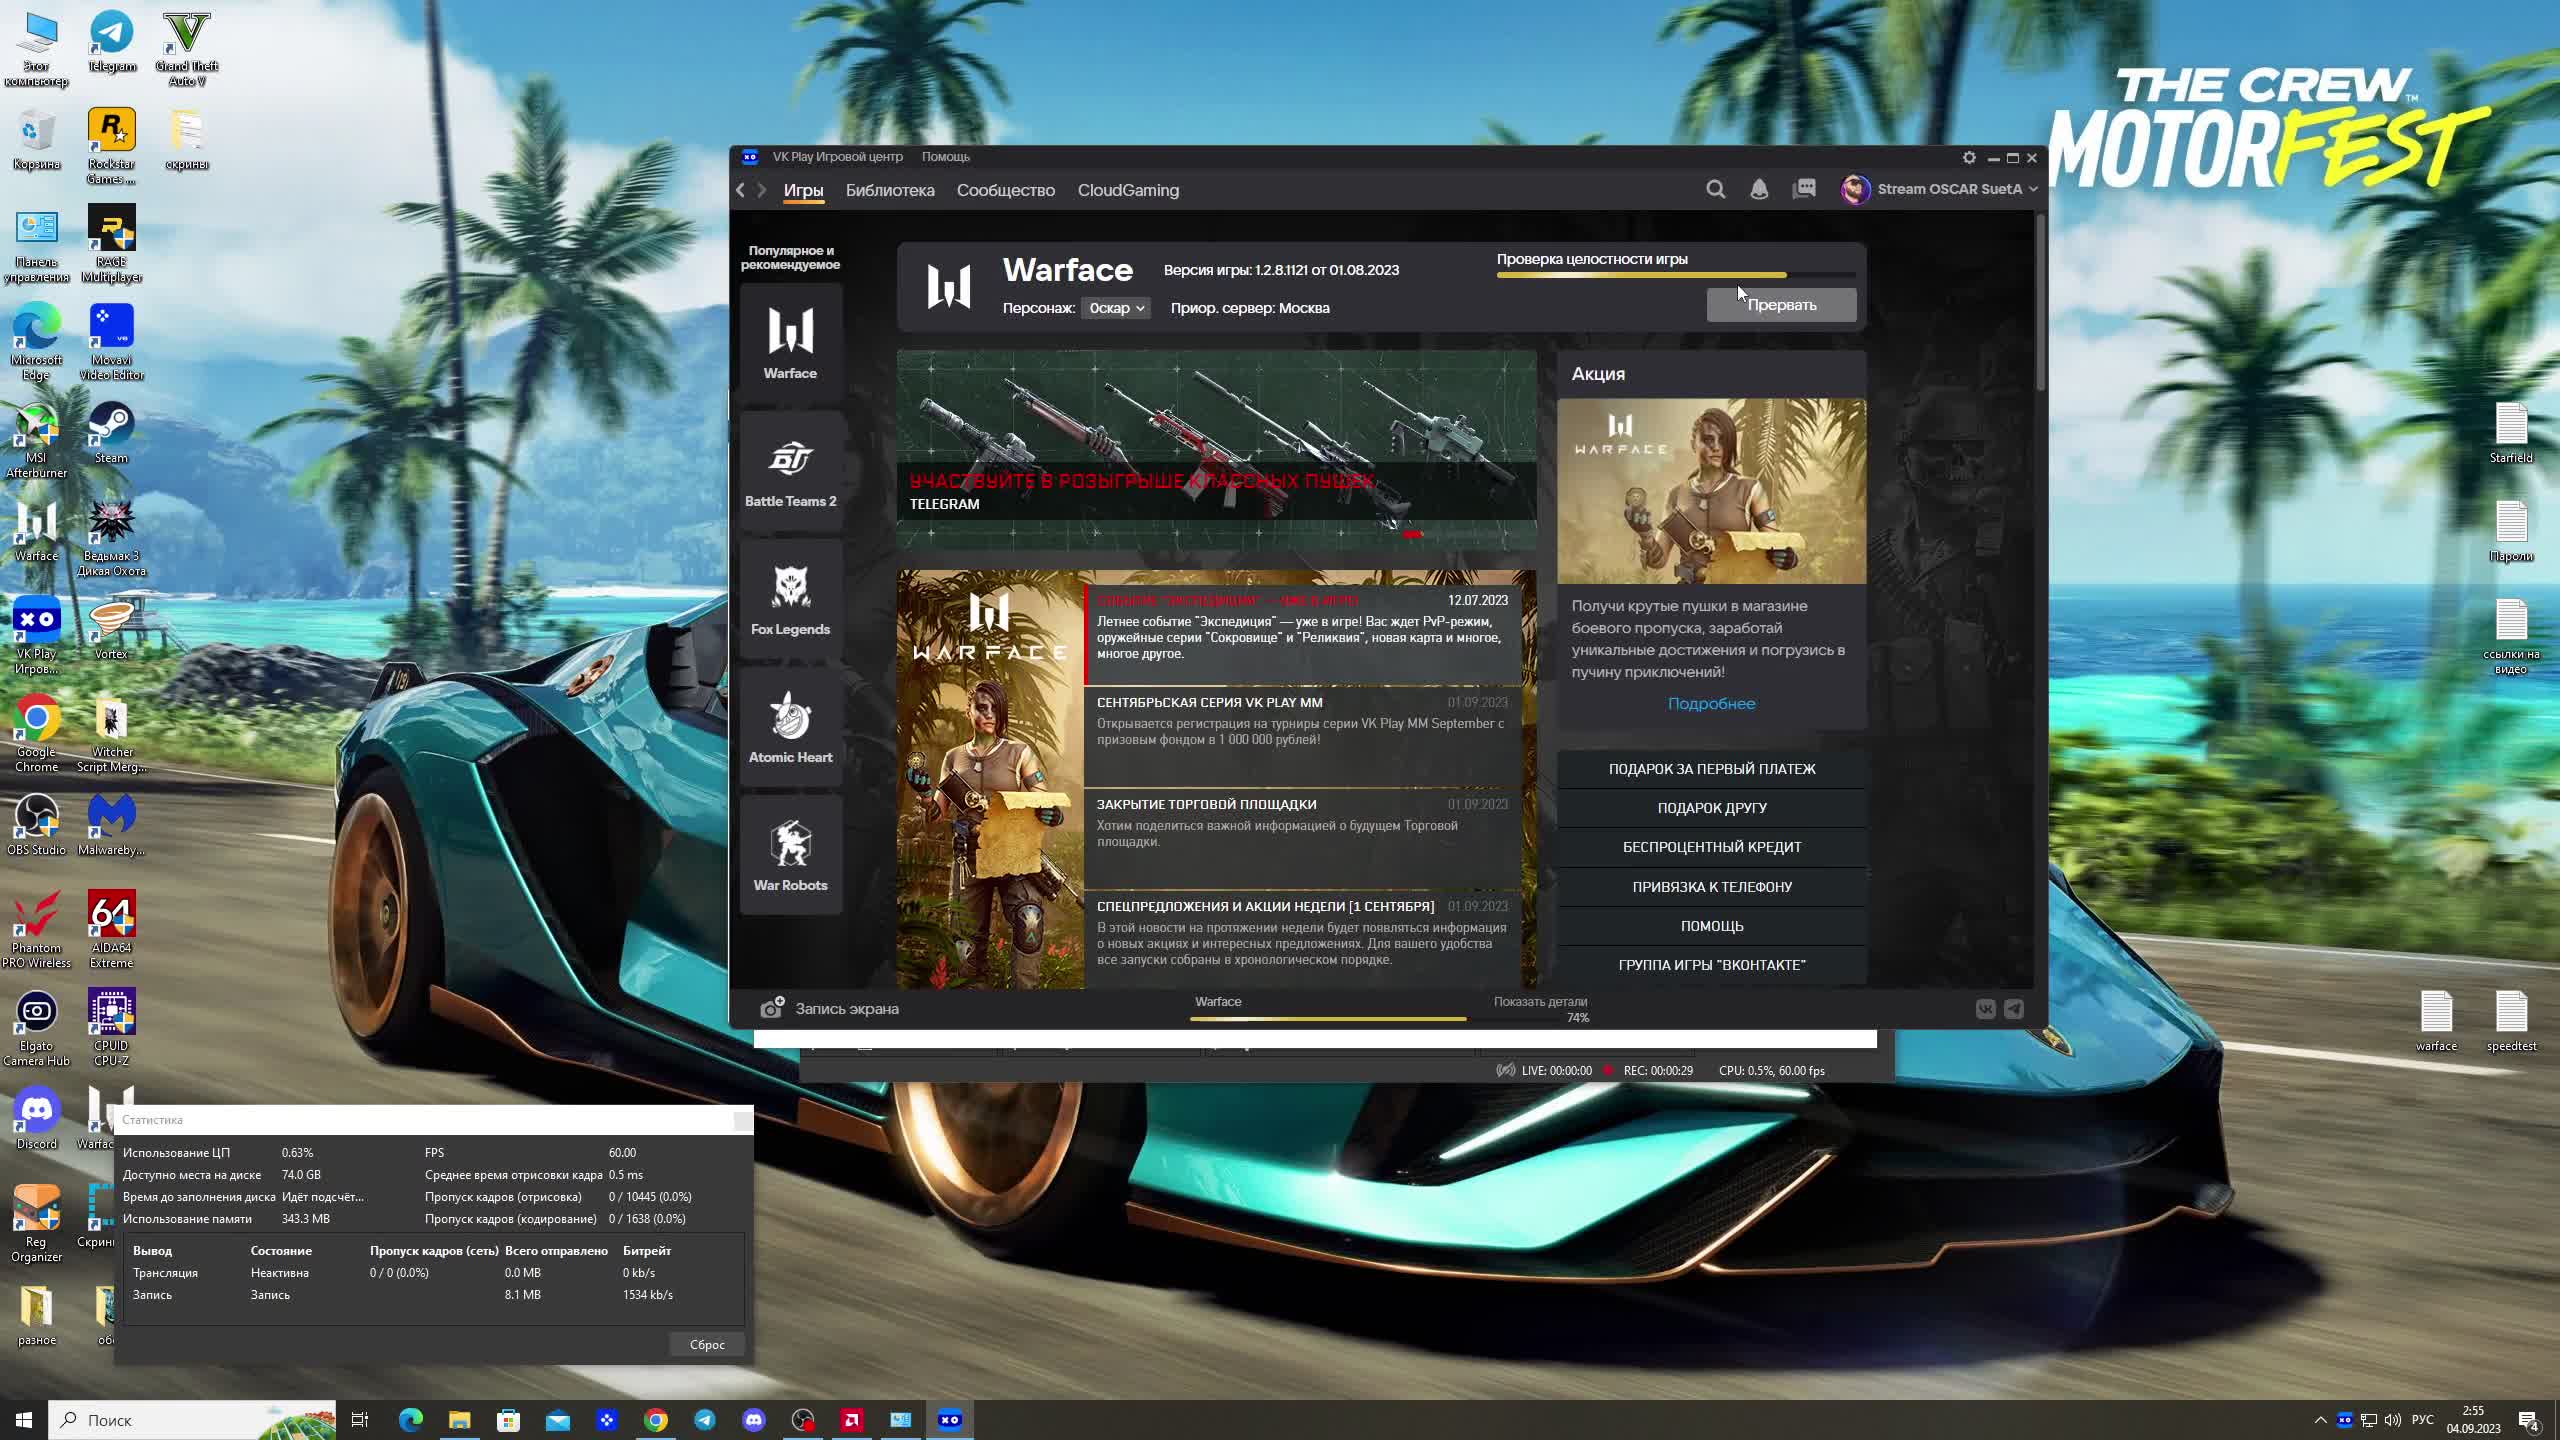The width and height of the screenshot is (2560, 1440).
Task: Expand Показать детали download details
Action: 1540,1001
